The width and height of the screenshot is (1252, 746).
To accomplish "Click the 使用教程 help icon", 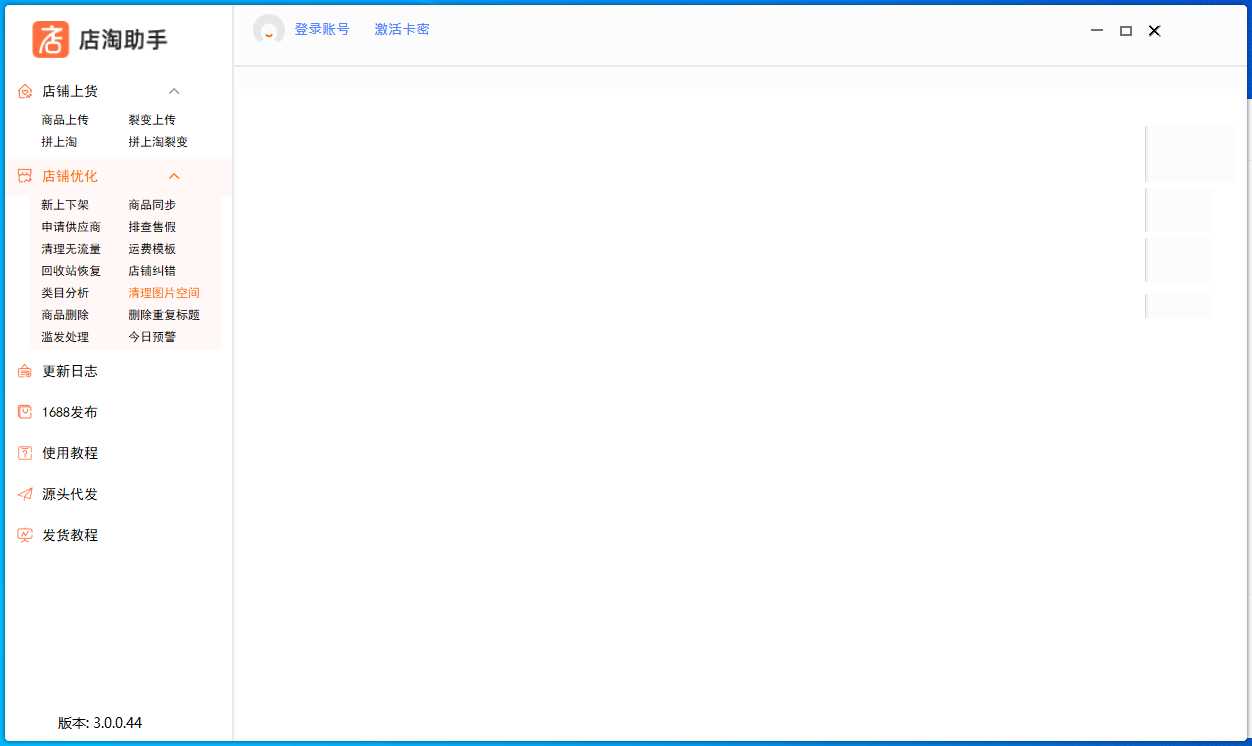I will [x=24, y=453].
